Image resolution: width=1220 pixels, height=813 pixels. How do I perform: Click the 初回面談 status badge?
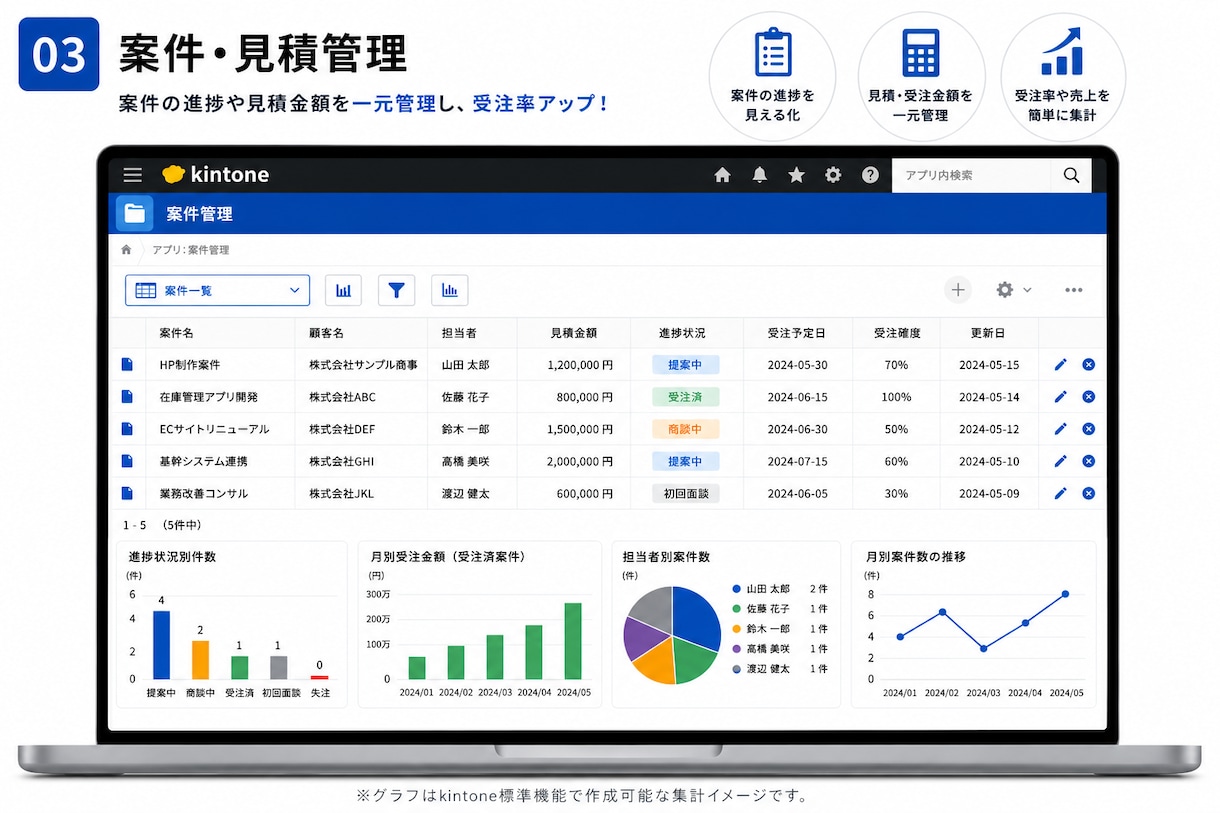685,493
